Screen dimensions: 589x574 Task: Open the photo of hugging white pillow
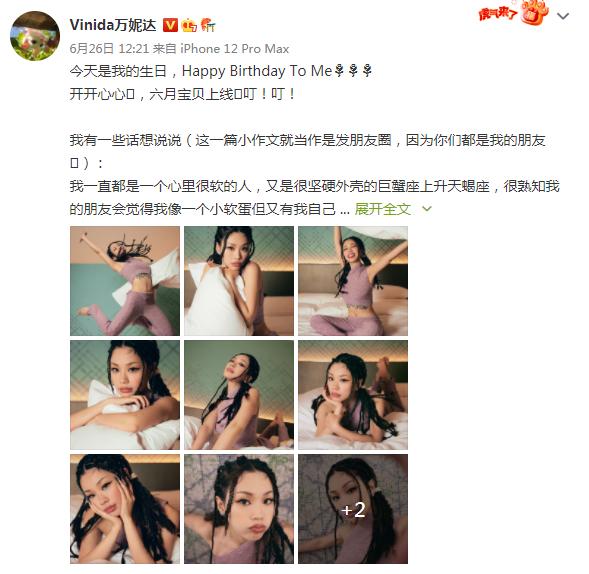(239, 281)
